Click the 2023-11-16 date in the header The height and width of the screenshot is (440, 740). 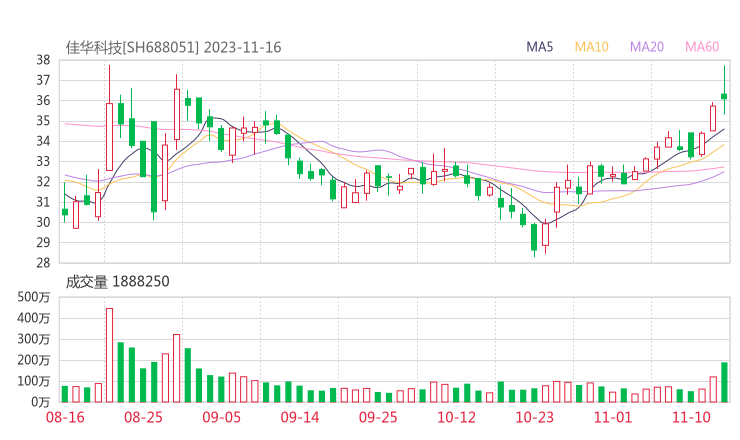pos(244,47)
